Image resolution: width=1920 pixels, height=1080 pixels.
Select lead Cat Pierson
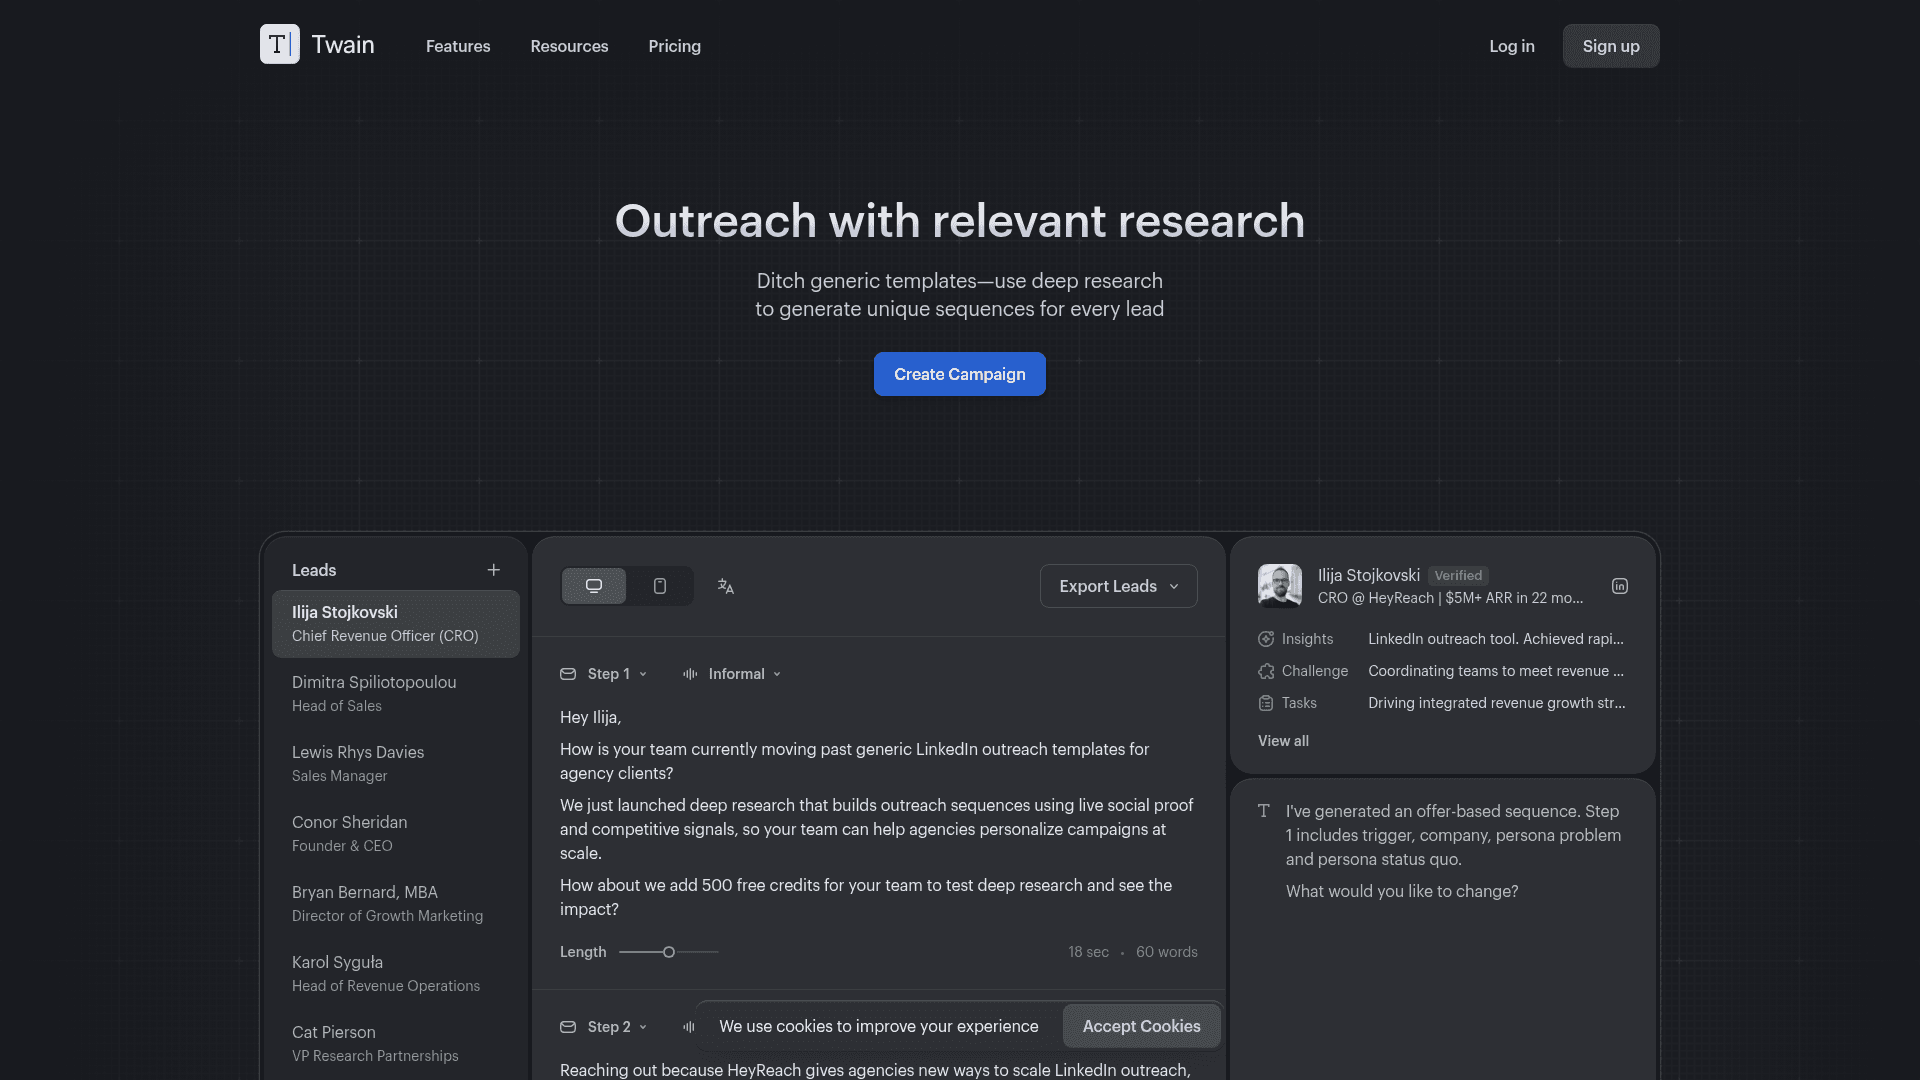pos(396,1044)
